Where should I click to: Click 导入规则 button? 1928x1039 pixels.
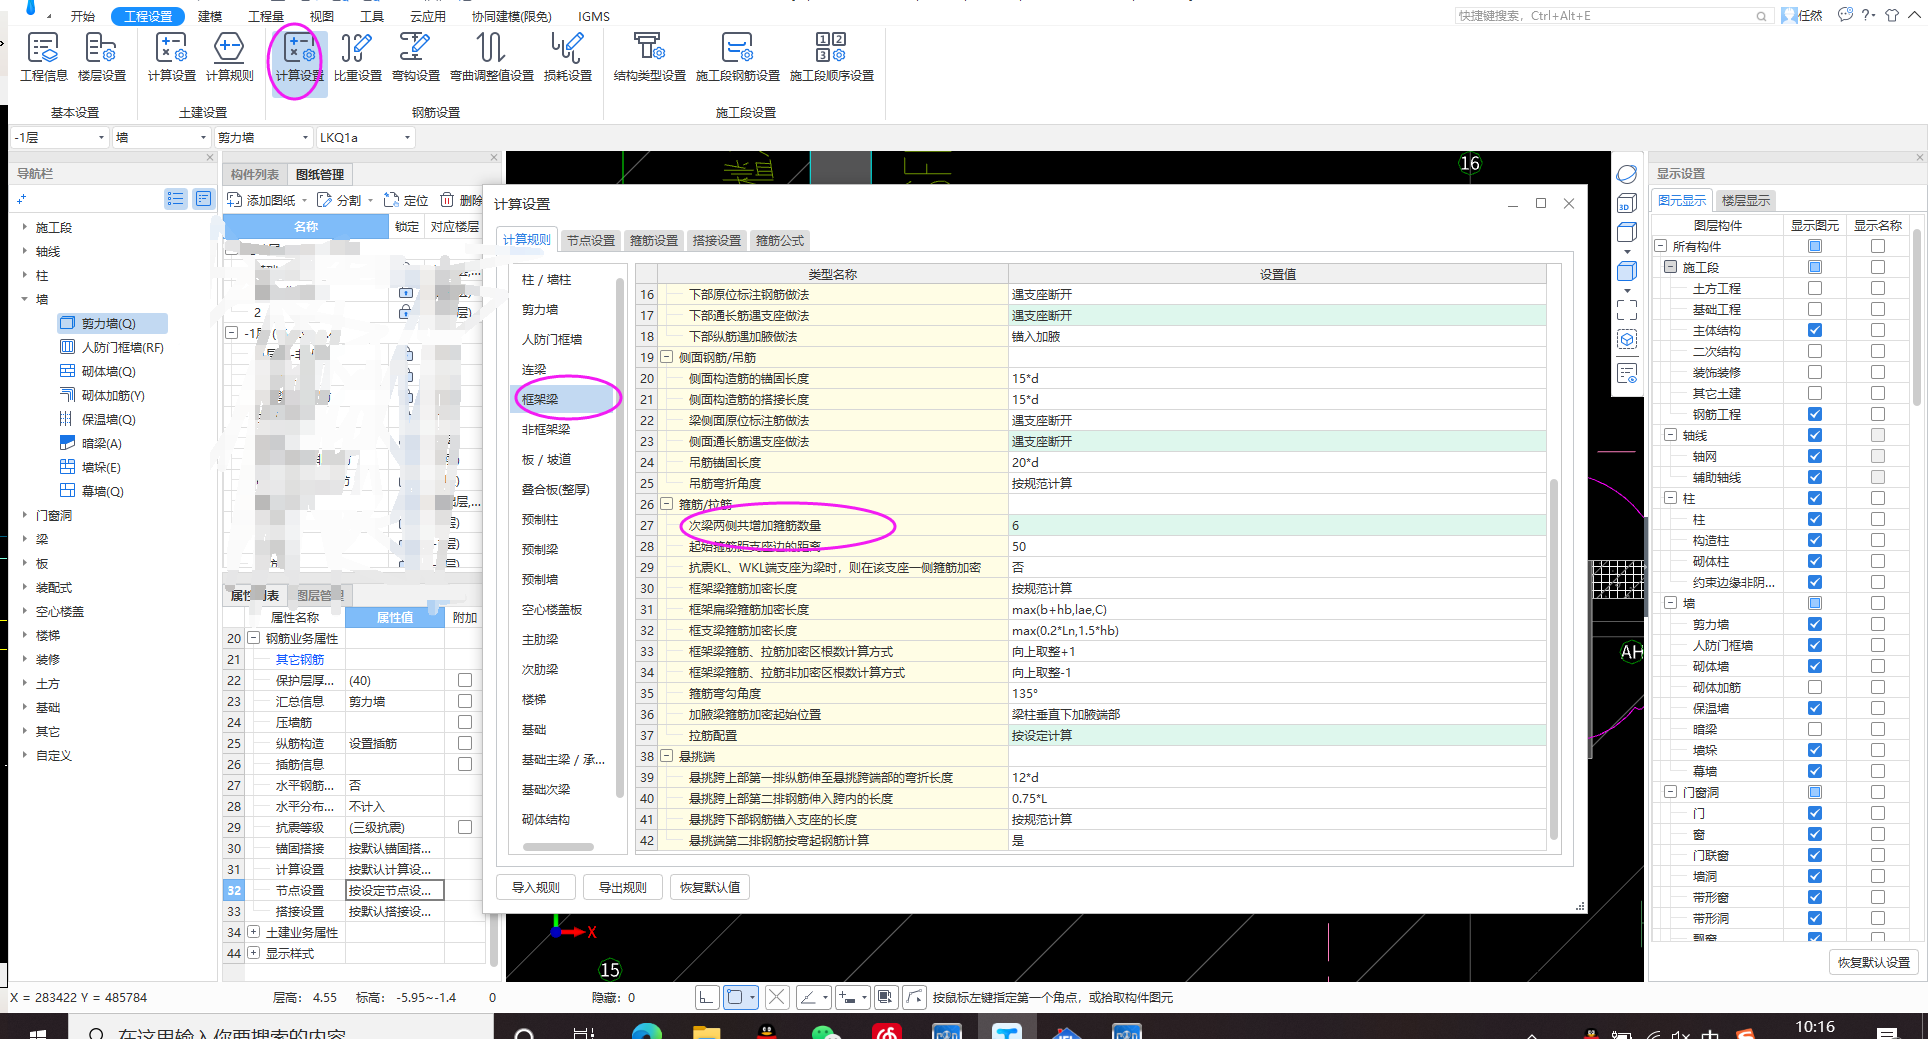pos(536,887)
